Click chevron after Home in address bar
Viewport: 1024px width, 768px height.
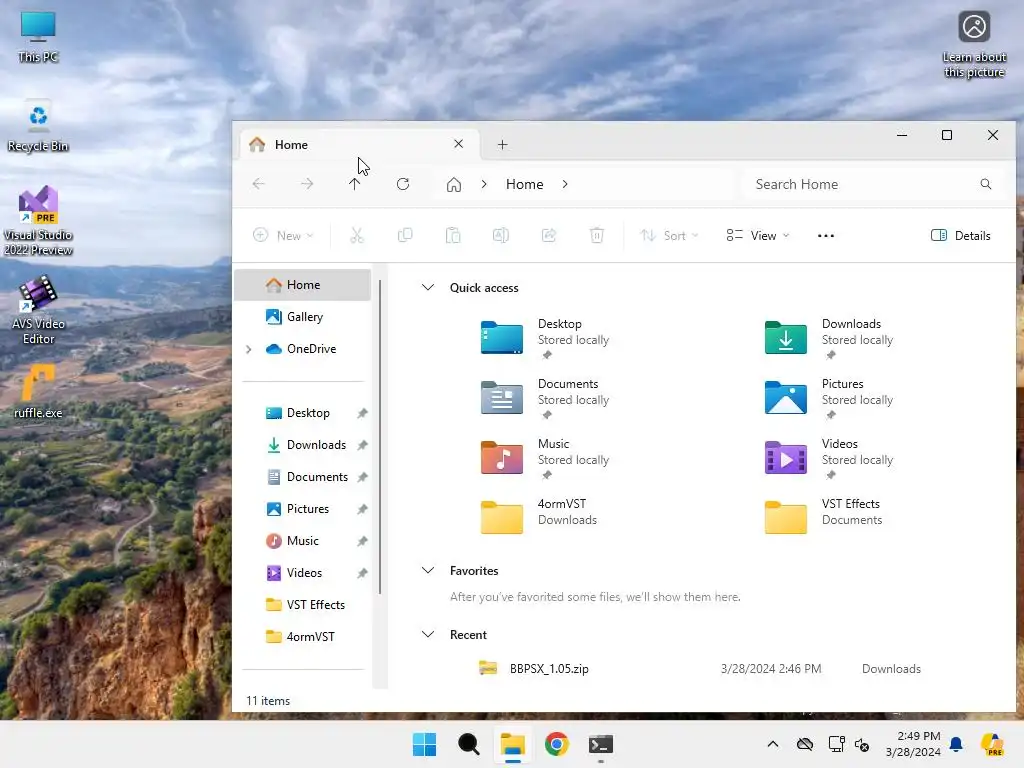[x=565, y=184]
